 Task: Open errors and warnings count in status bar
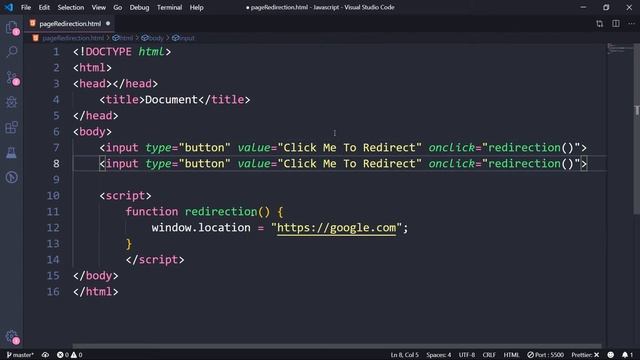(x=70, y=355)
